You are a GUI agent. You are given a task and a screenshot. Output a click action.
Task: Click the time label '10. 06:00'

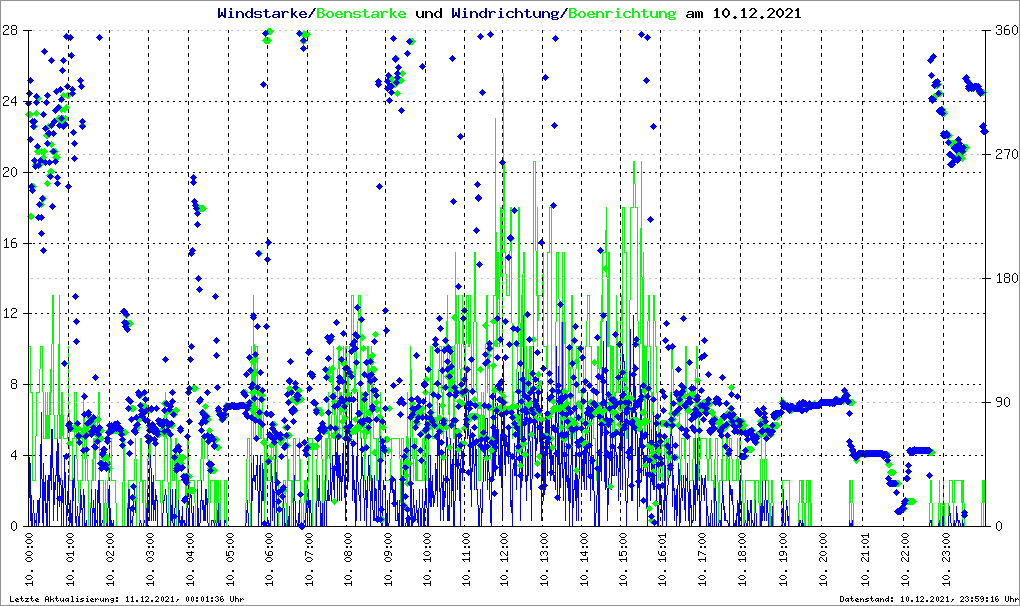pos(269,560)
